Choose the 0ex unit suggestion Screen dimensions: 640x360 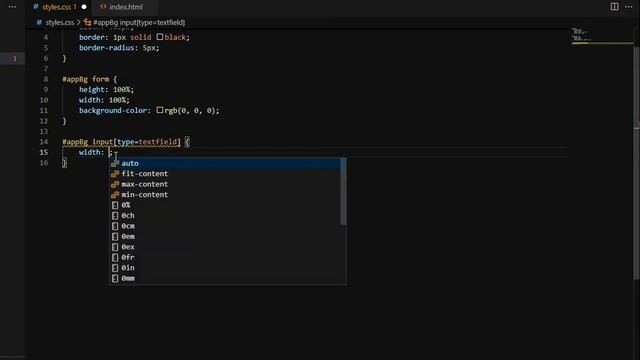225,247
